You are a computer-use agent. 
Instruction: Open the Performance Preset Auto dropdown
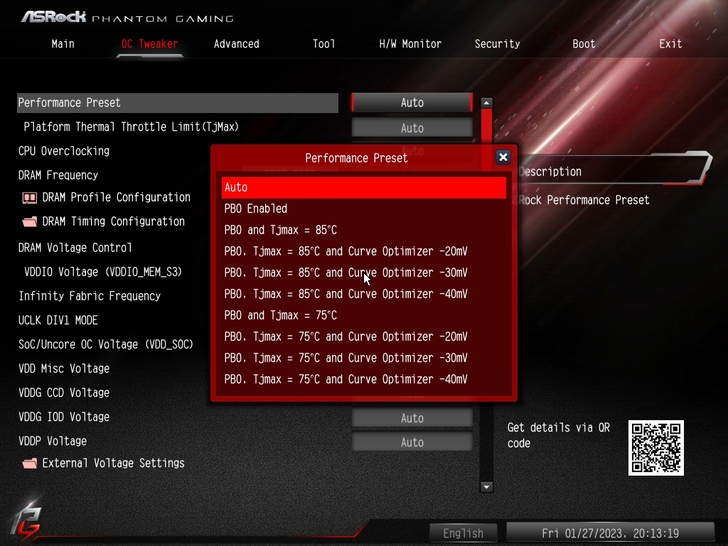pyautogui.click(x=412, y=103)
